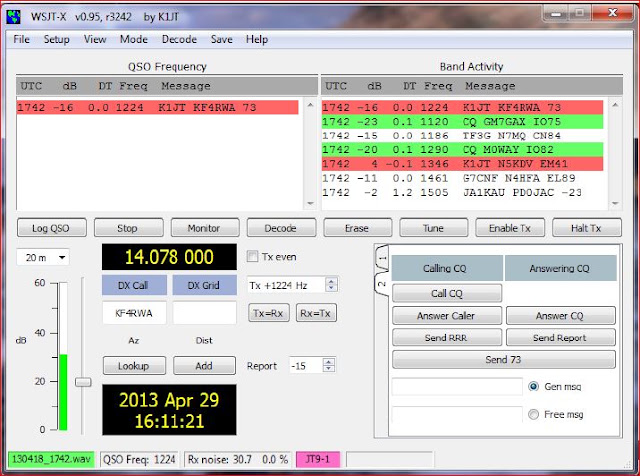Click the audio level slider handle
The image size is (640, 476).
click(83, 383)
